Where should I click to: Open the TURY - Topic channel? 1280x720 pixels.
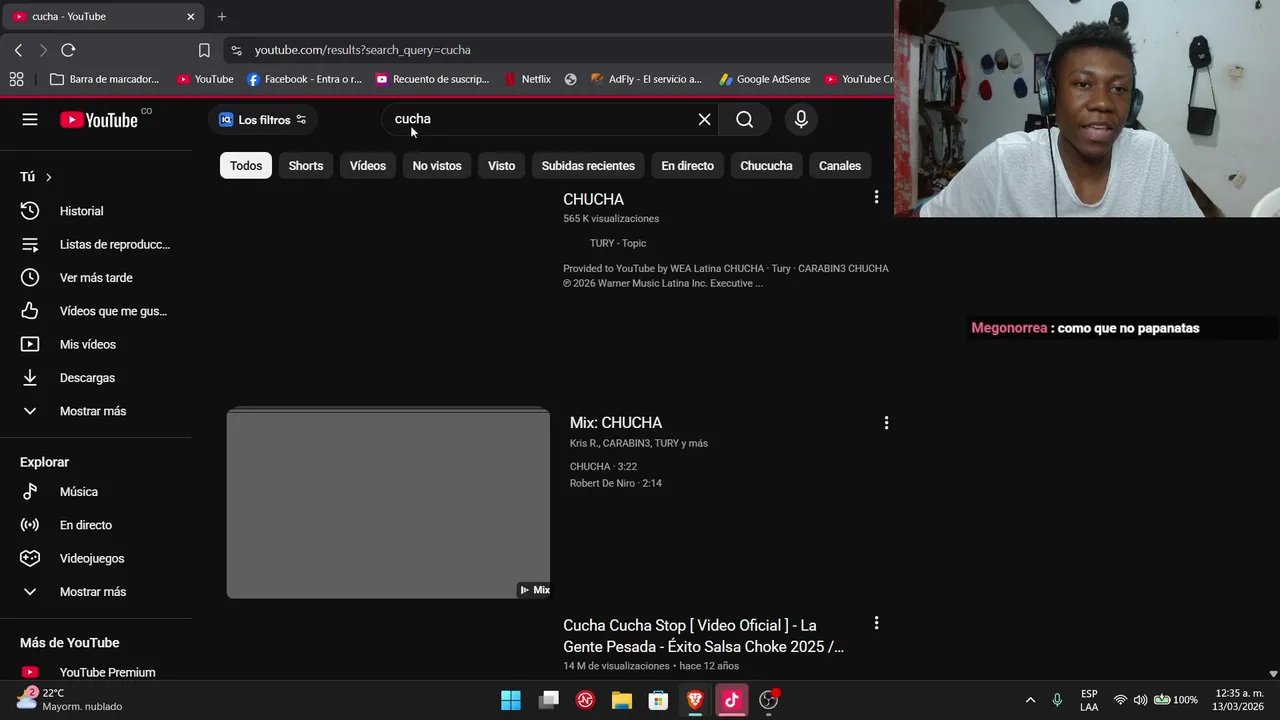[618, 243]
